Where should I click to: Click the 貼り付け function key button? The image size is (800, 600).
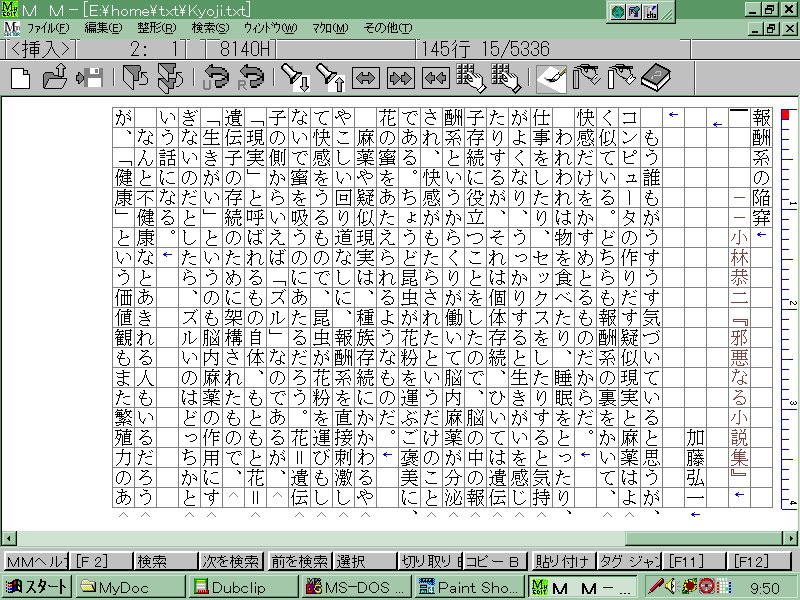click(563, 561)
